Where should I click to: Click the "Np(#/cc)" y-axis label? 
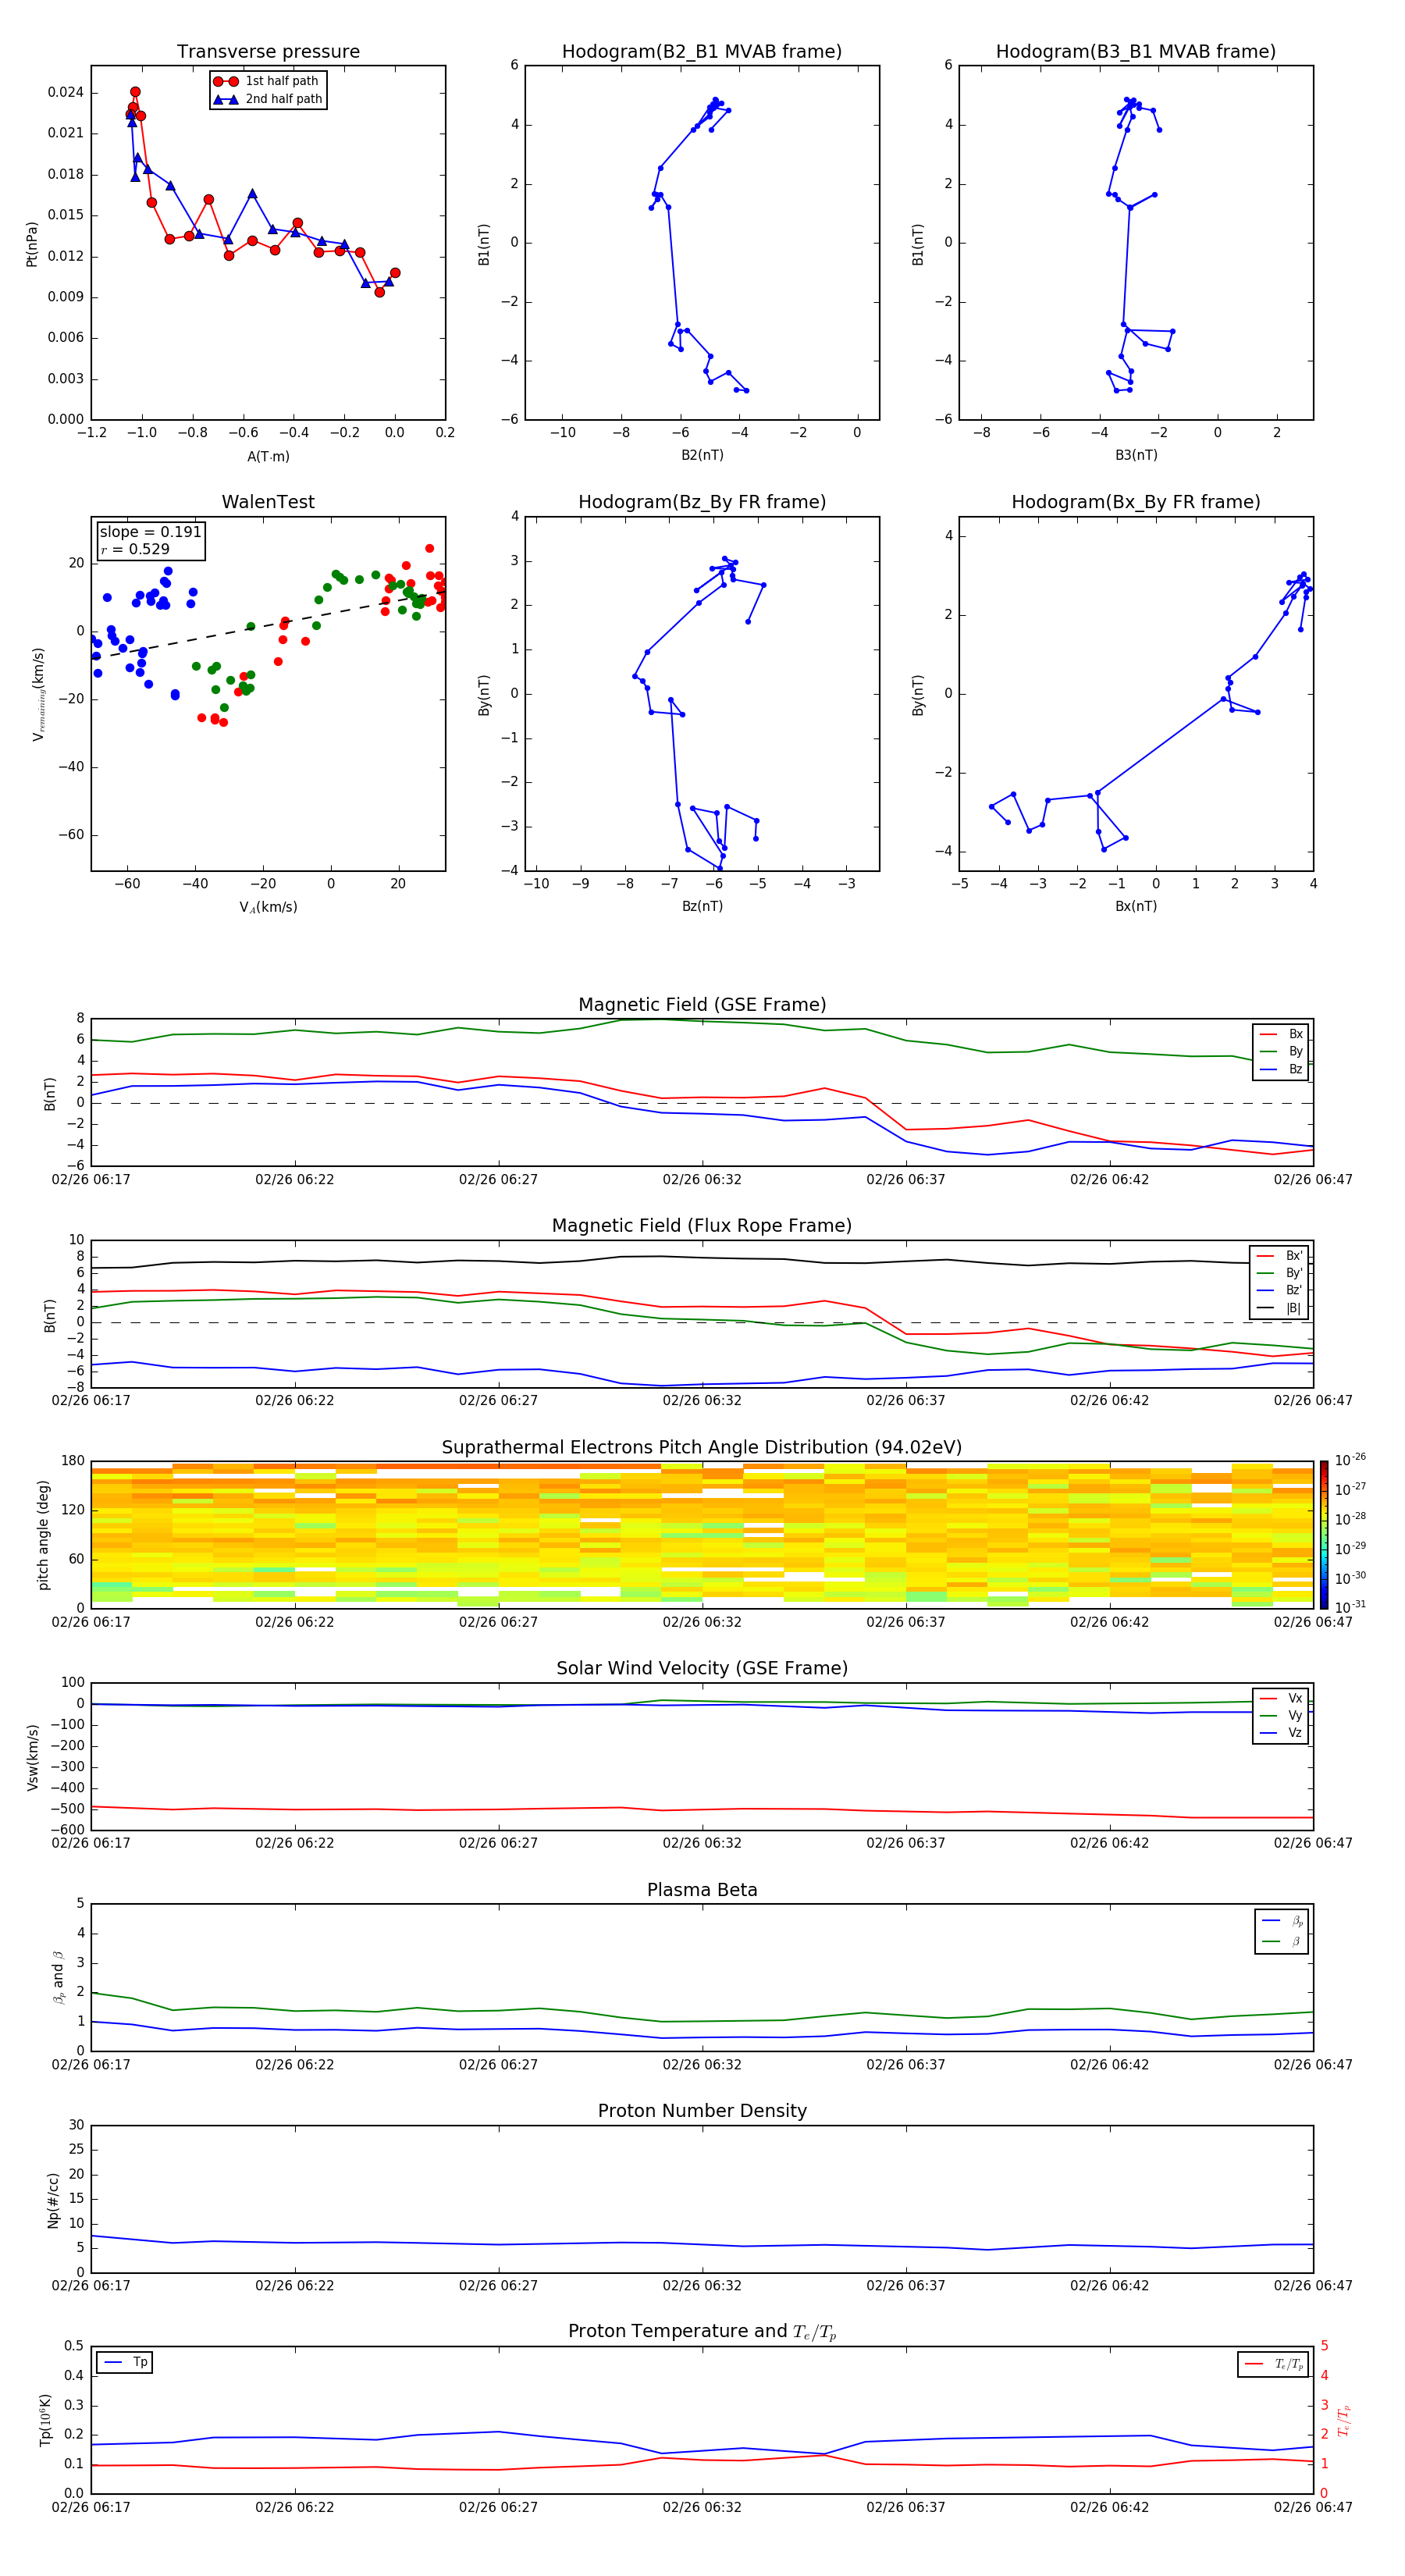coord(52,2199)
